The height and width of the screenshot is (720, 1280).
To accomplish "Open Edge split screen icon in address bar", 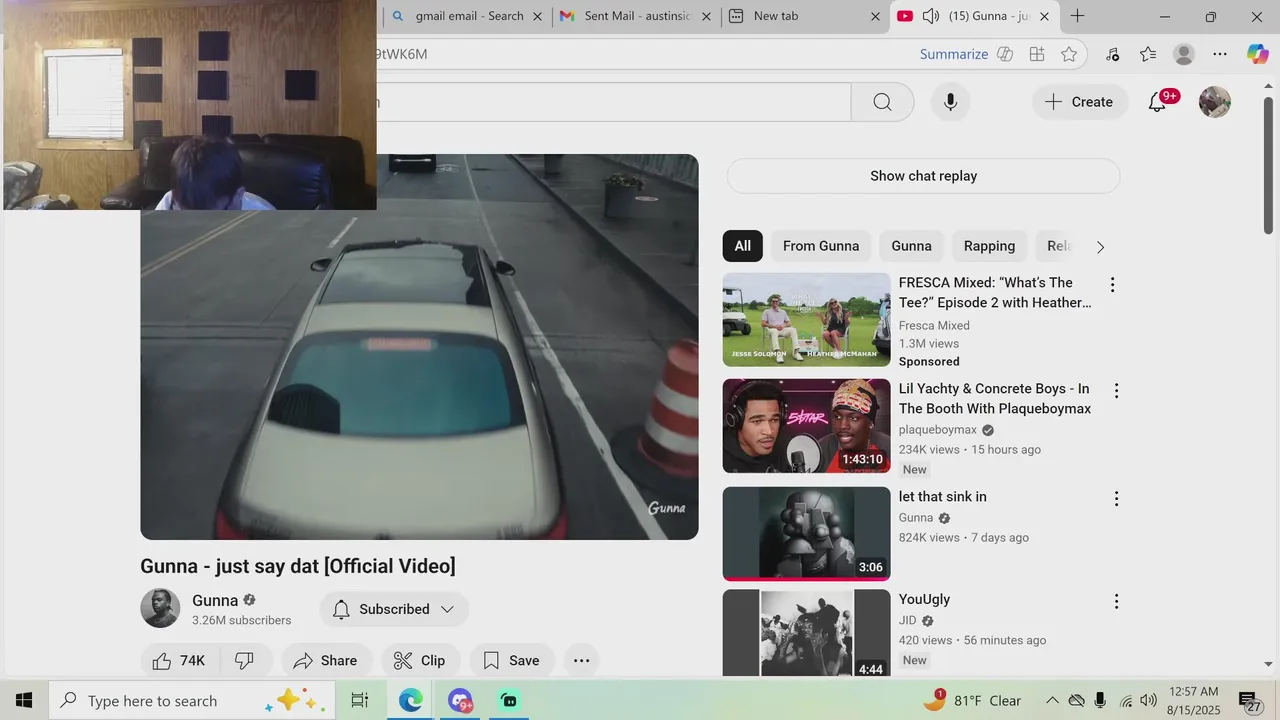I will 1005,54.
